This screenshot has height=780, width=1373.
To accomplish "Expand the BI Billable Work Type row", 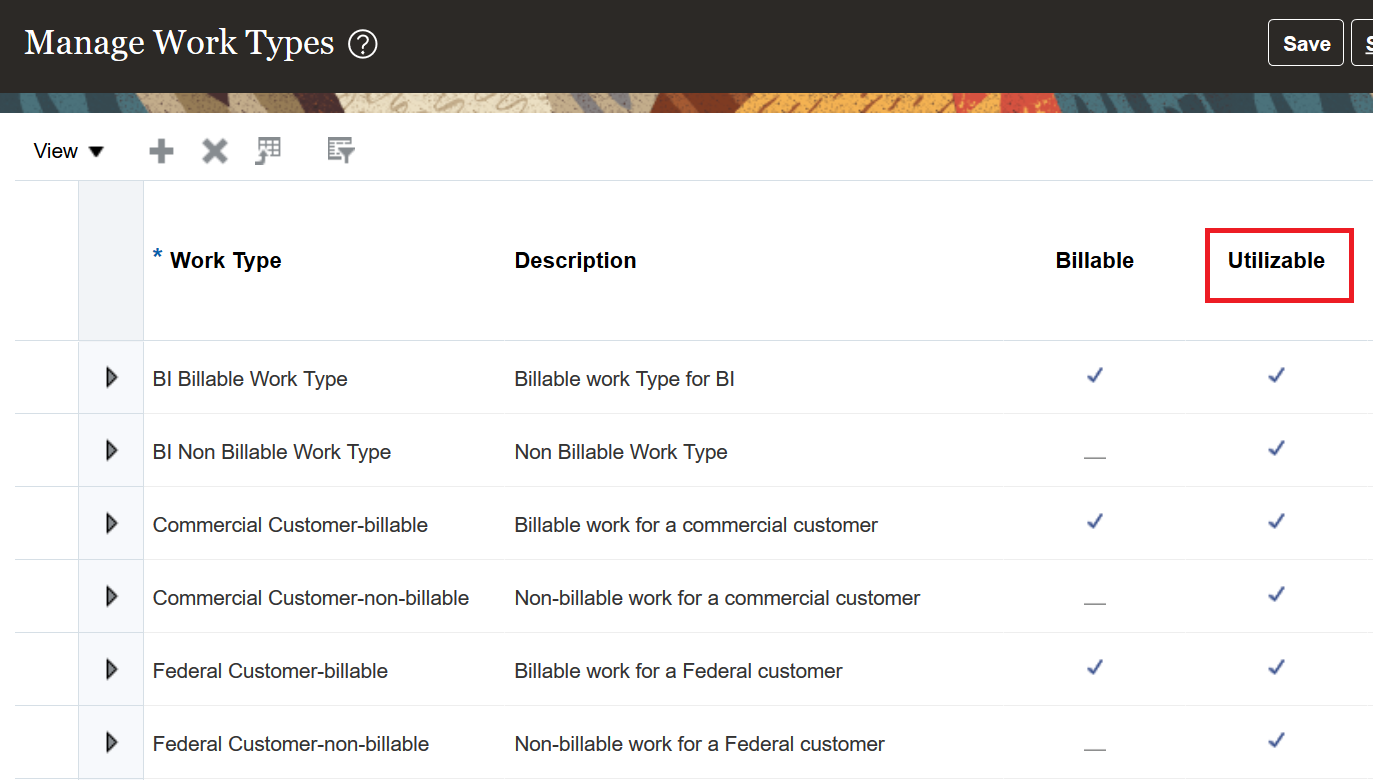I will [x=111, y=378].
